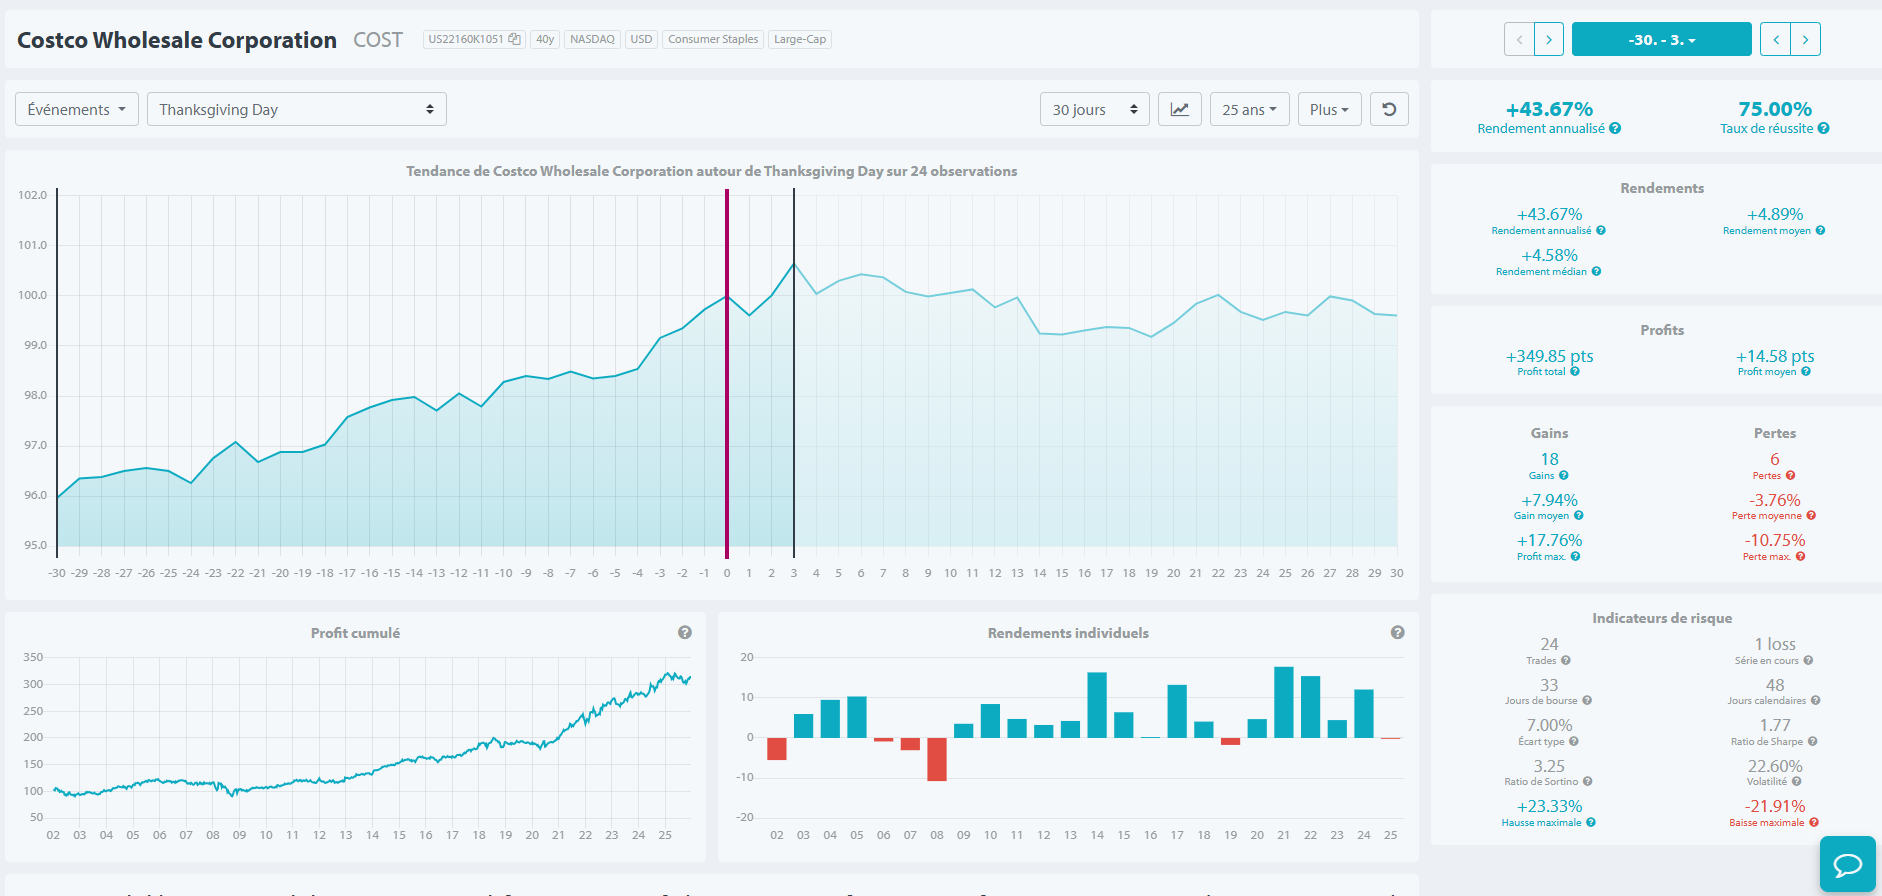This screenshot has height=896, width=1882.
Task: Click the NASDAQ exchange badge
Action: [592, 39]
